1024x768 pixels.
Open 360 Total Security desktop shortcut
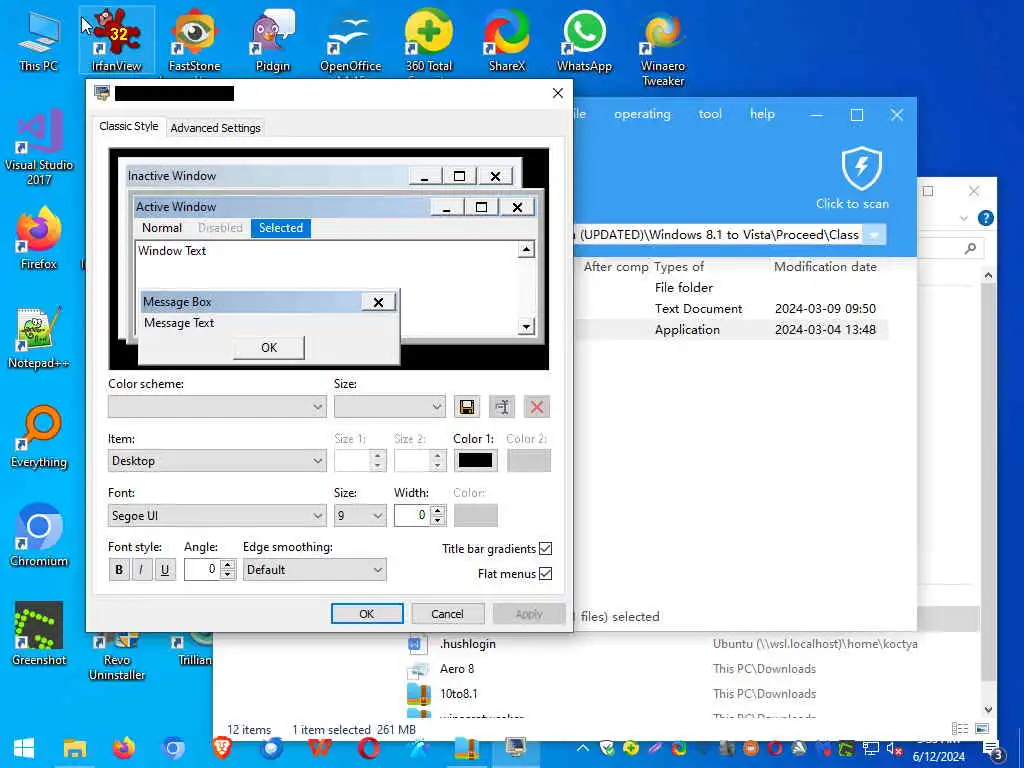click(429, 40)
